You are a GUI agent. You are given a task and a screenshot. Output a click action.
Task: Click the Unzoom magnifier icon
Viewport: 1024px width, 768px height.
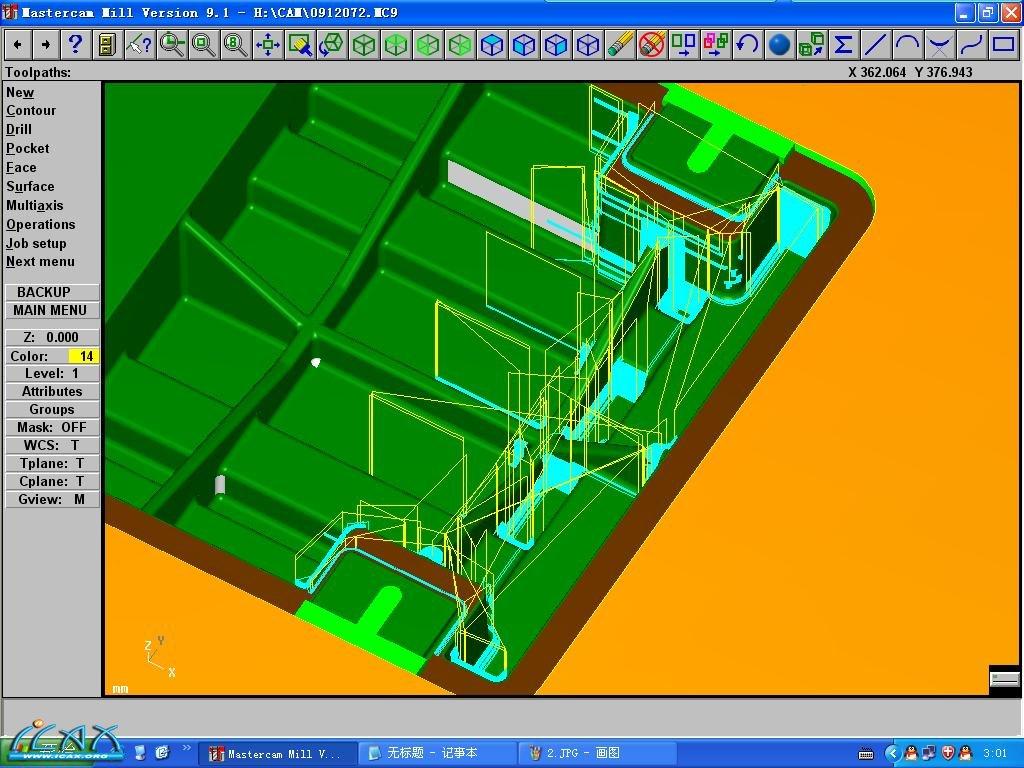[203, 45]
